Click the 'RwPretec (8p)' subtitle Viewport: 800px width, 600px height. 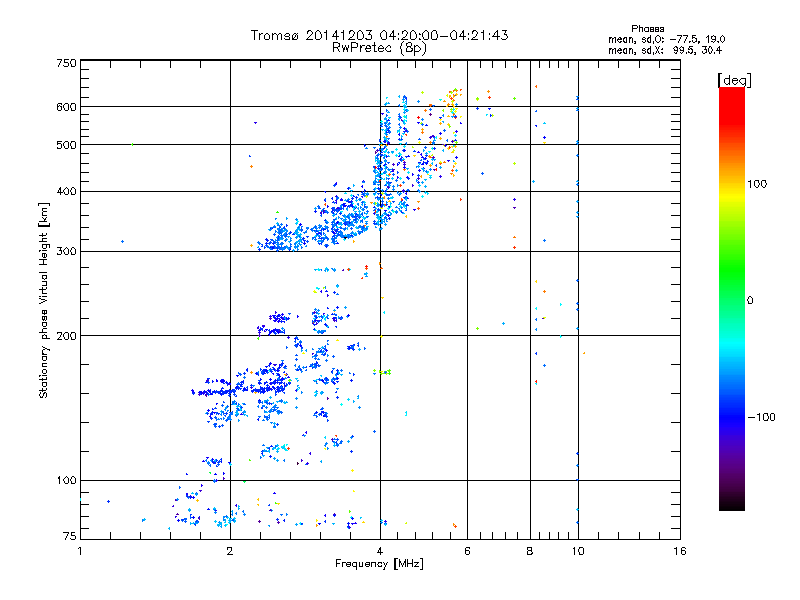coord(379,48)
